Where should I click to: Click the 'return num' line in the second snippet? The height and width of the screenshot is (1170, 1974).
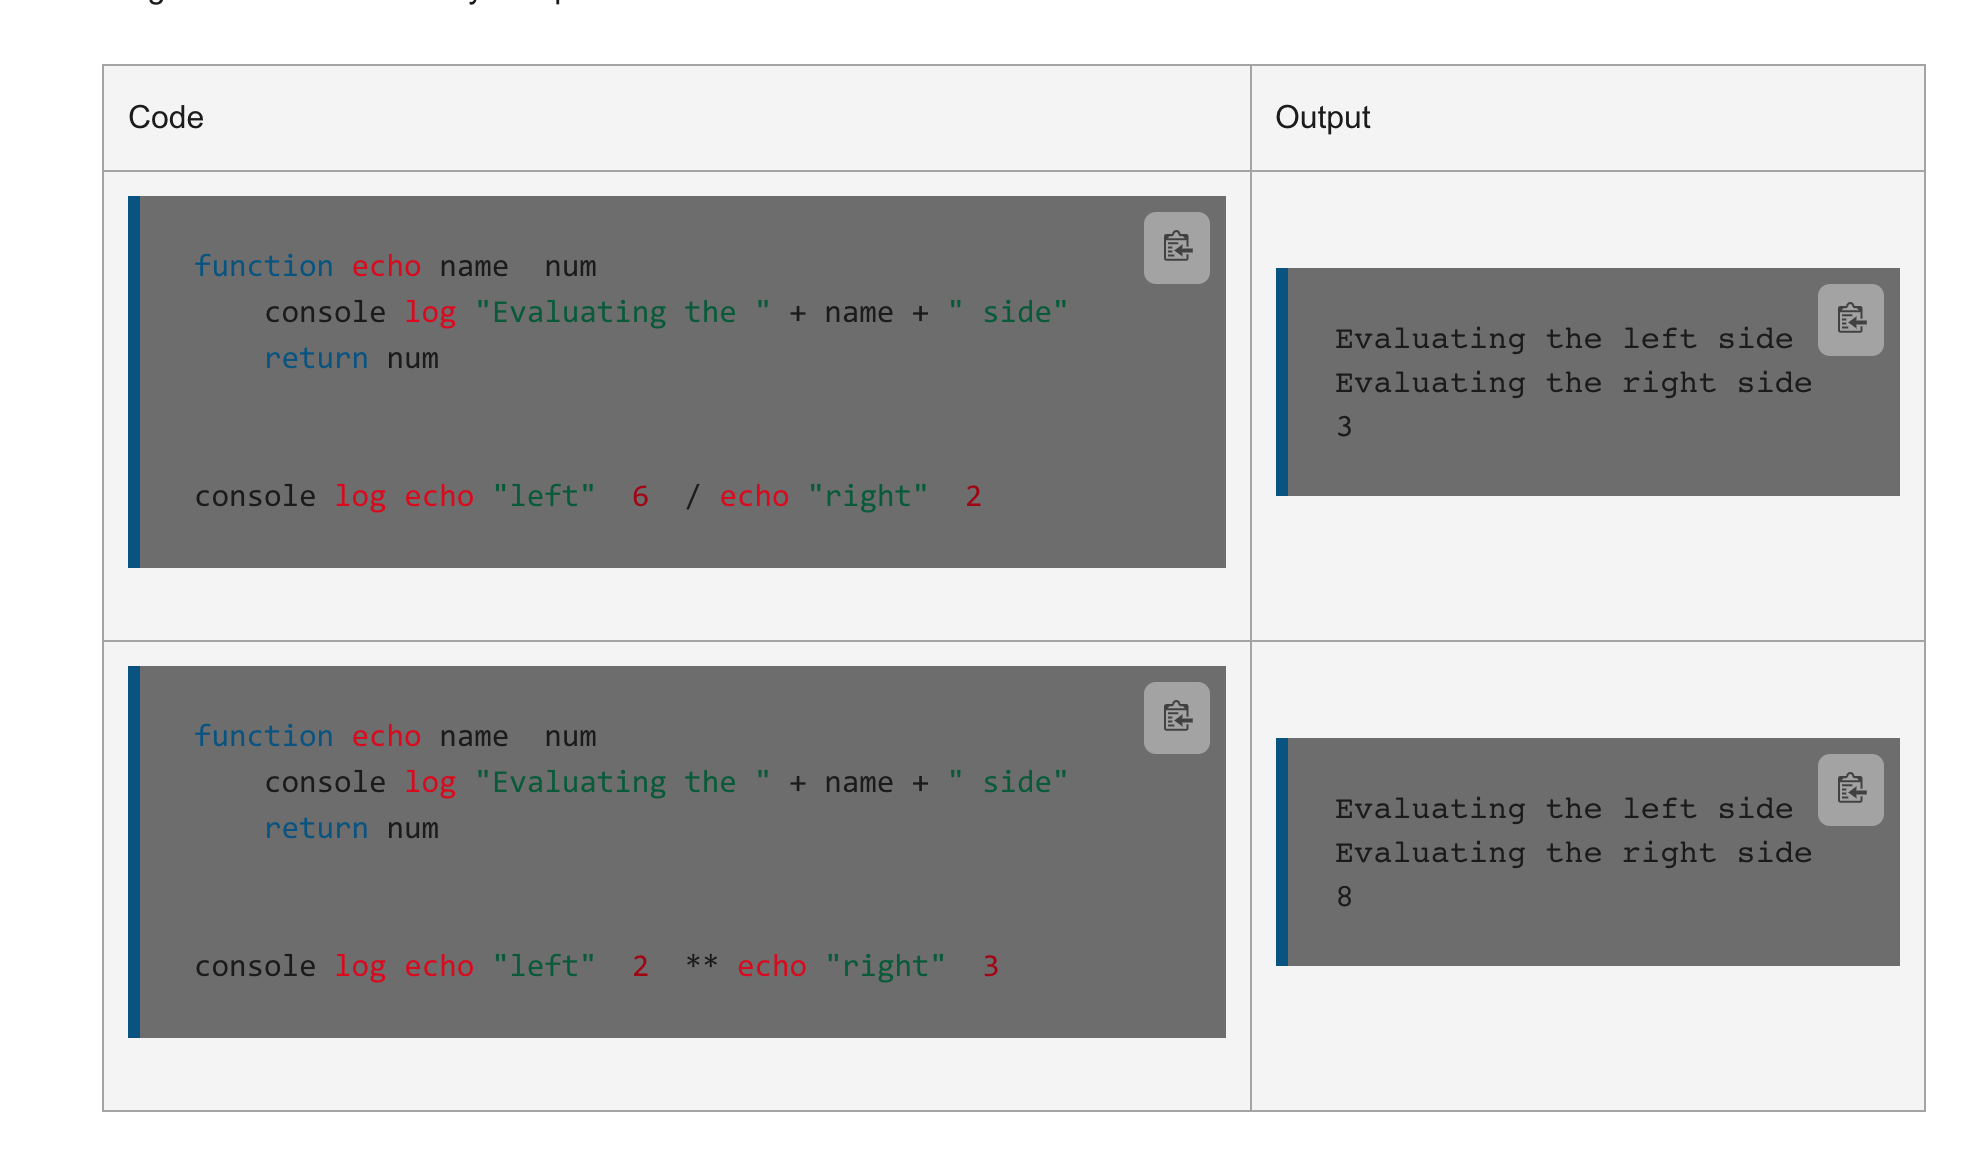(351, 827)
